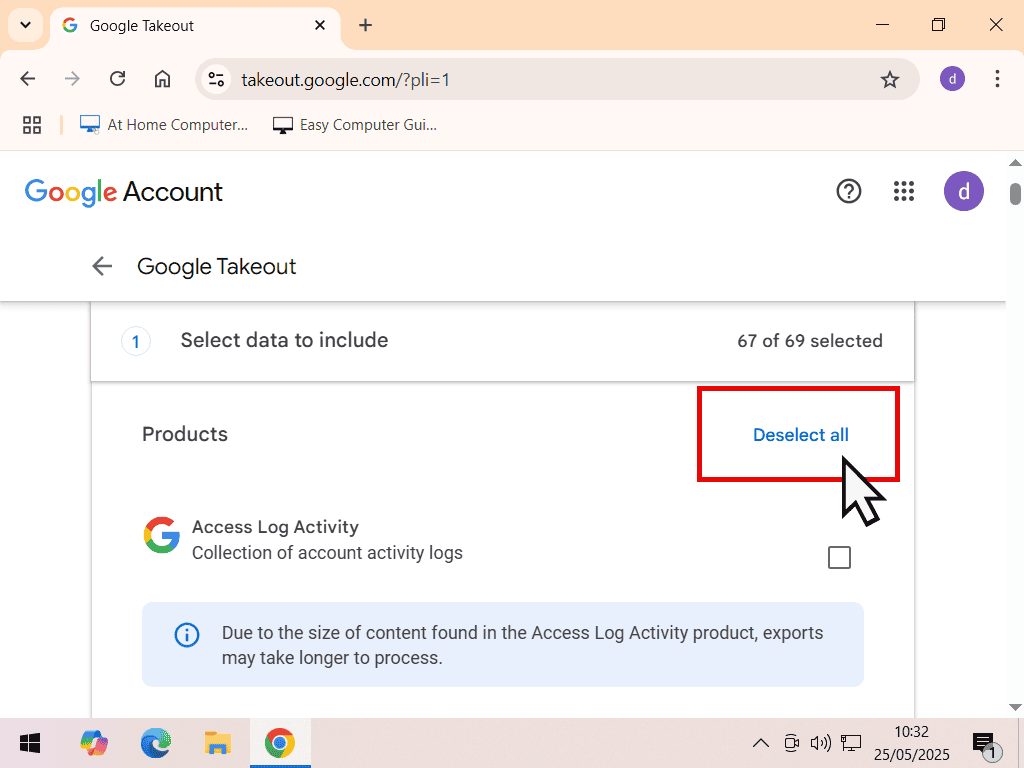Reload the page
This screenshot has width=1024, height=768.
click(118, 79)
